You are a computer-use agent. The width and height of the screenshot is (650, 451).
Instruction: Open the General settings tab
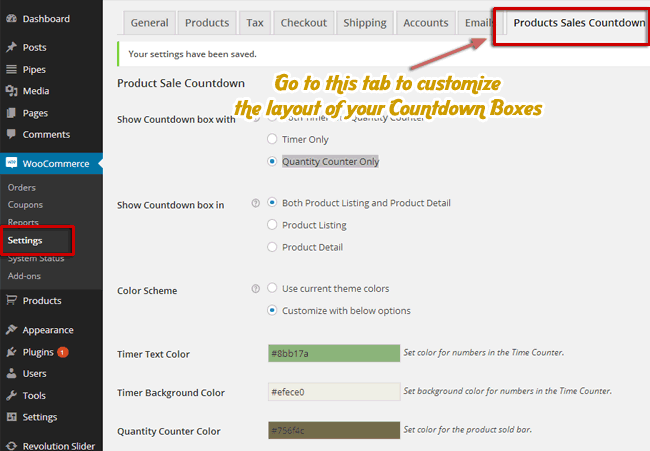coord(149,23)
